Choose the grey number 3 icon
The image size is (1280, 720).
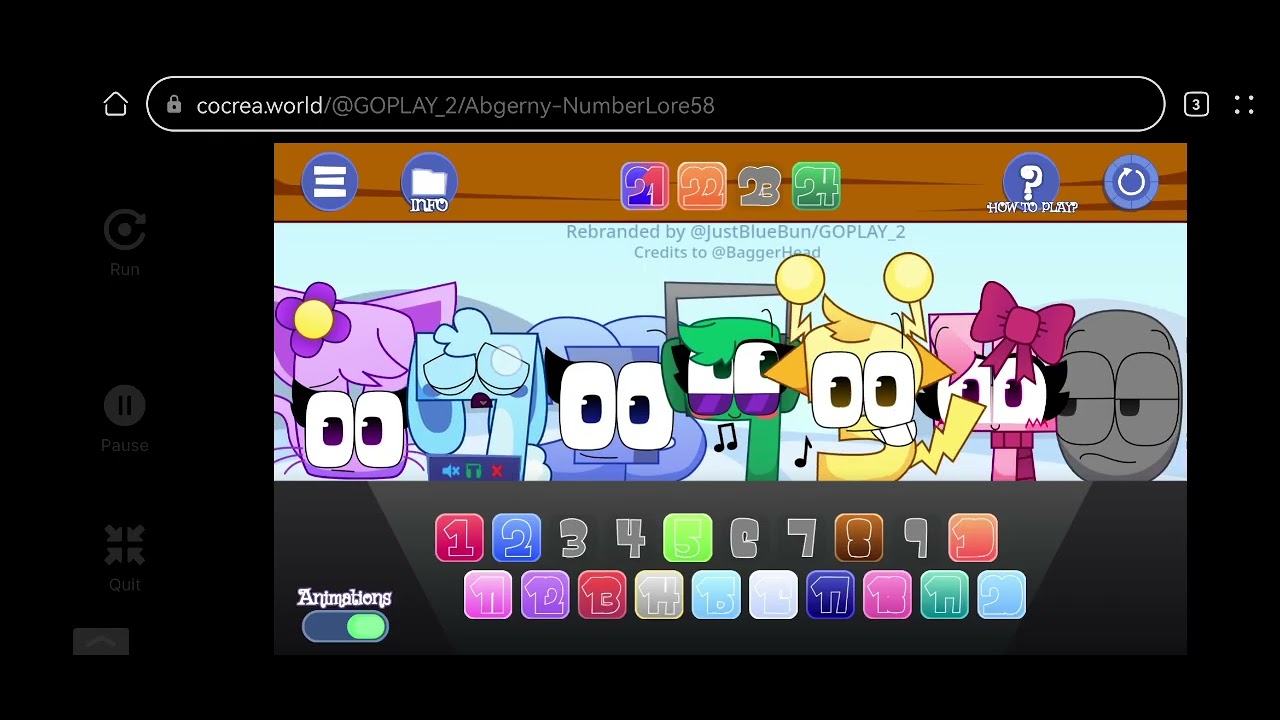point(573,538)
